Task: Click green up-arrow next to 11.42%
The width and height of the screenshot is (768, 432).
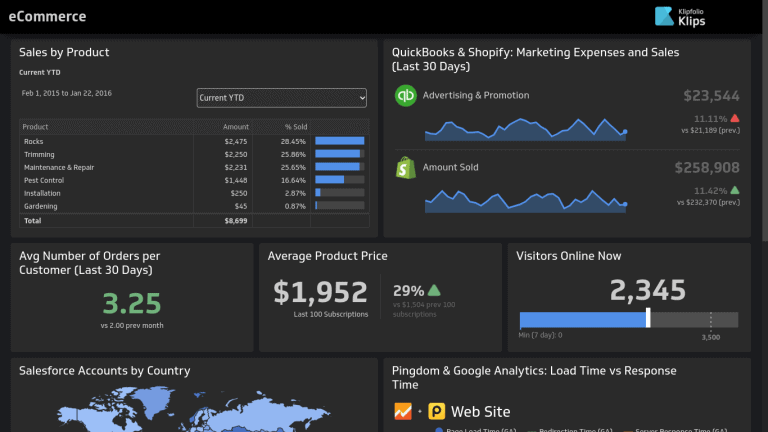Action: click(735, 190)
